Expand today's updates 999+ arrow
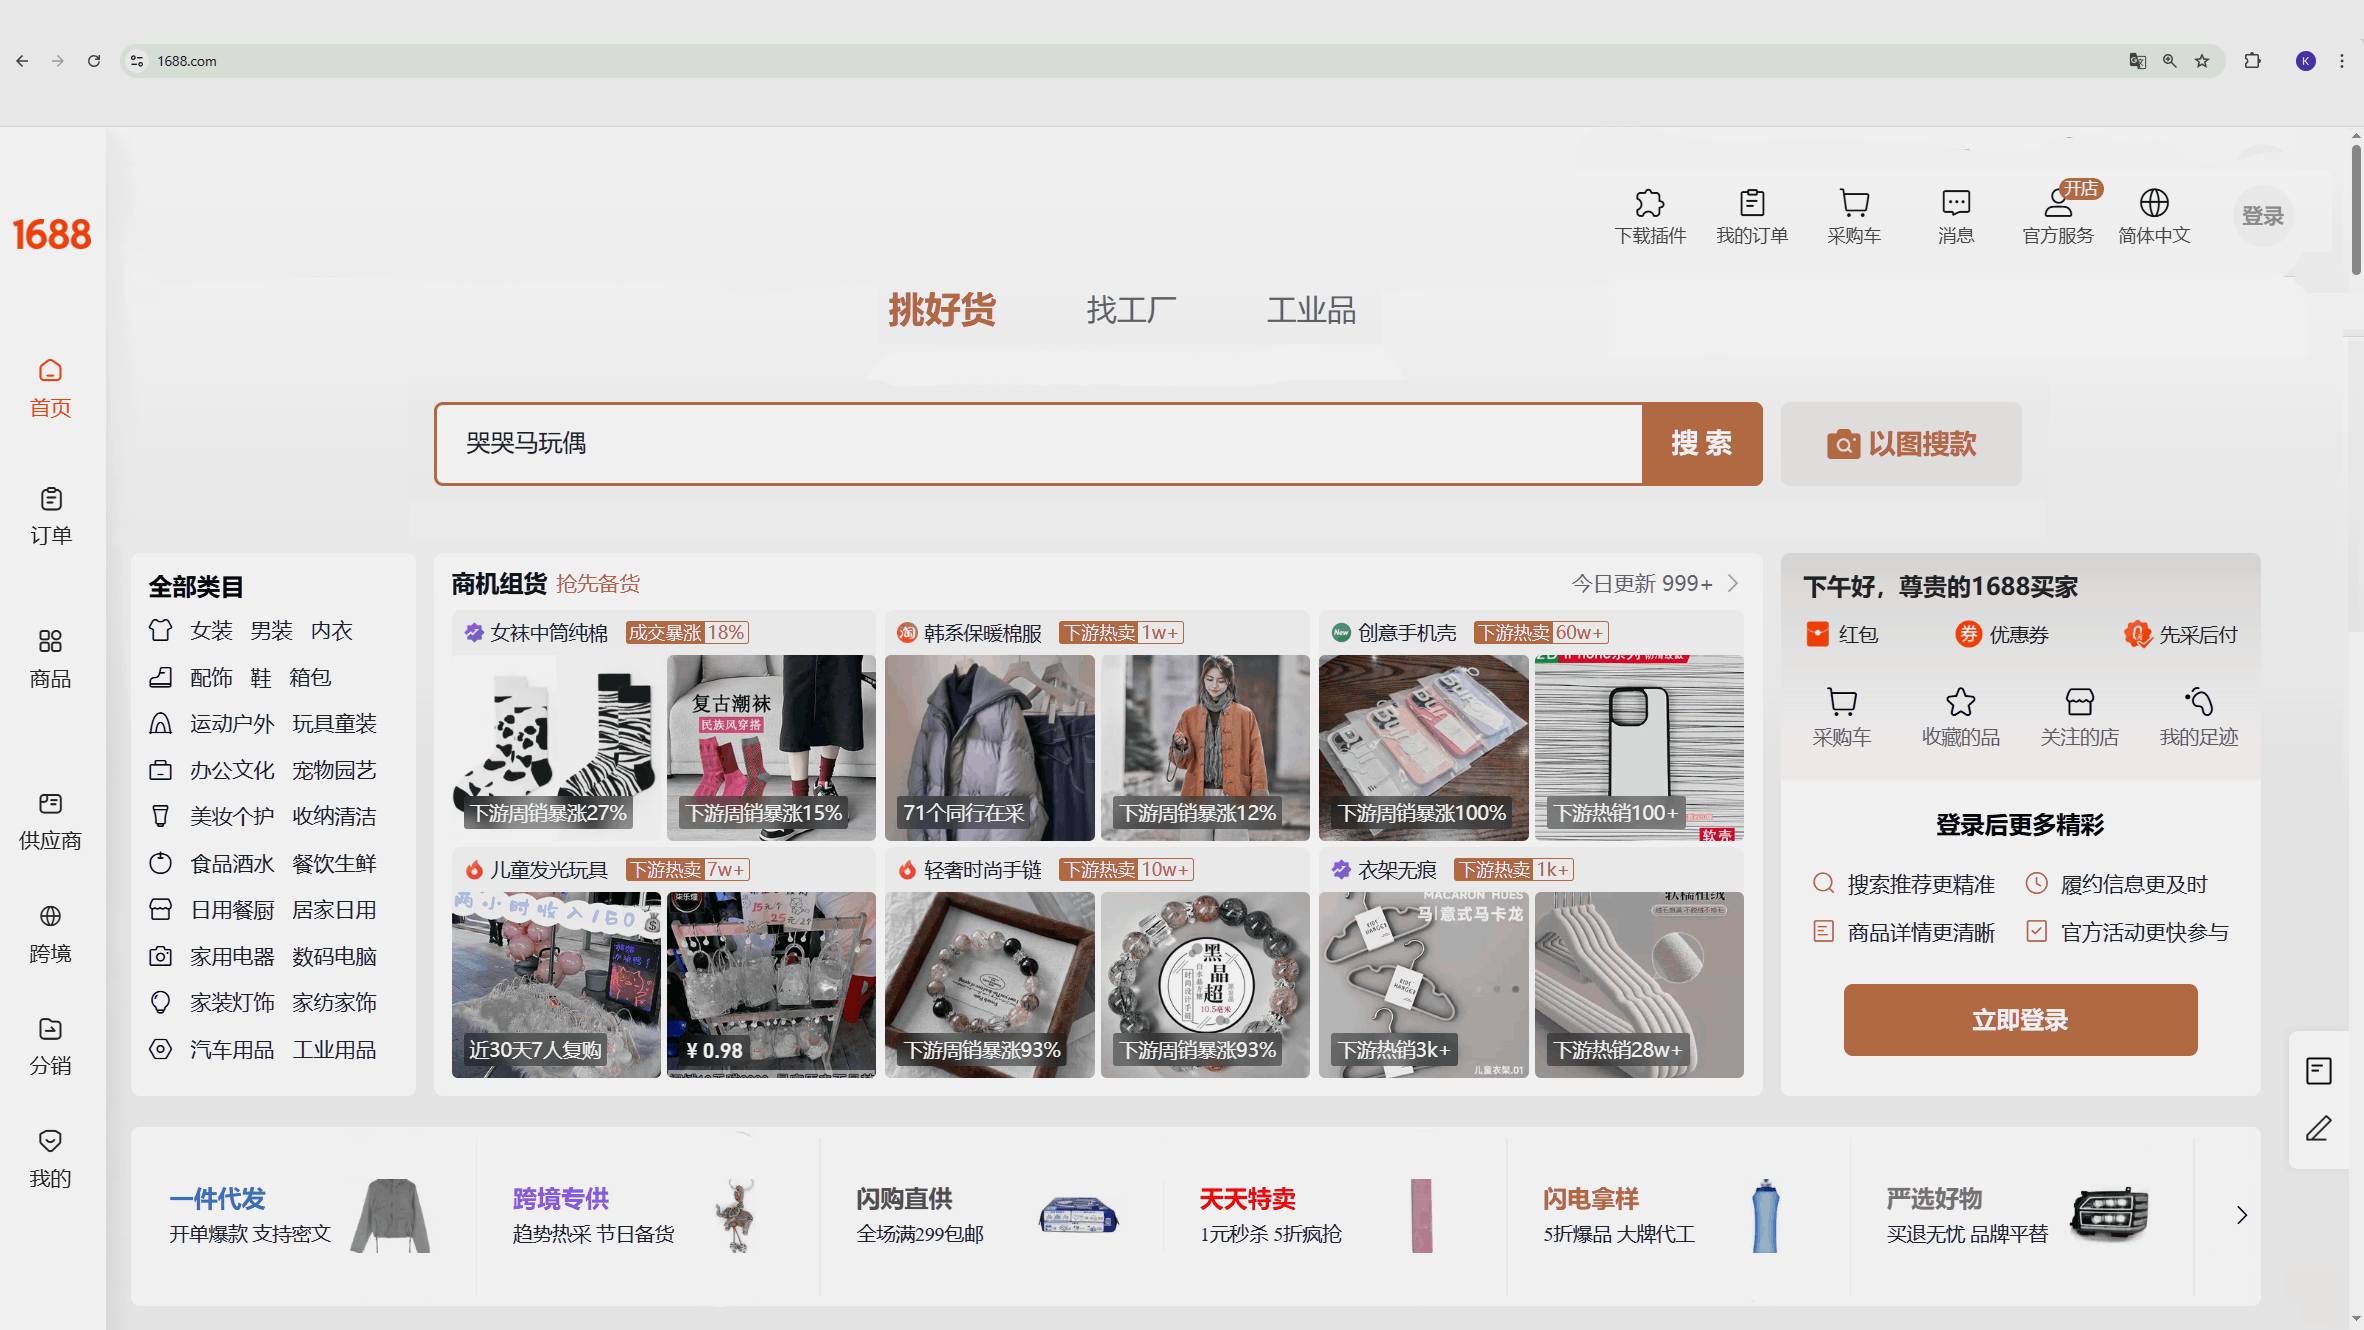The height and width of the screenshot is (1330, 2364). [1733, 583]
